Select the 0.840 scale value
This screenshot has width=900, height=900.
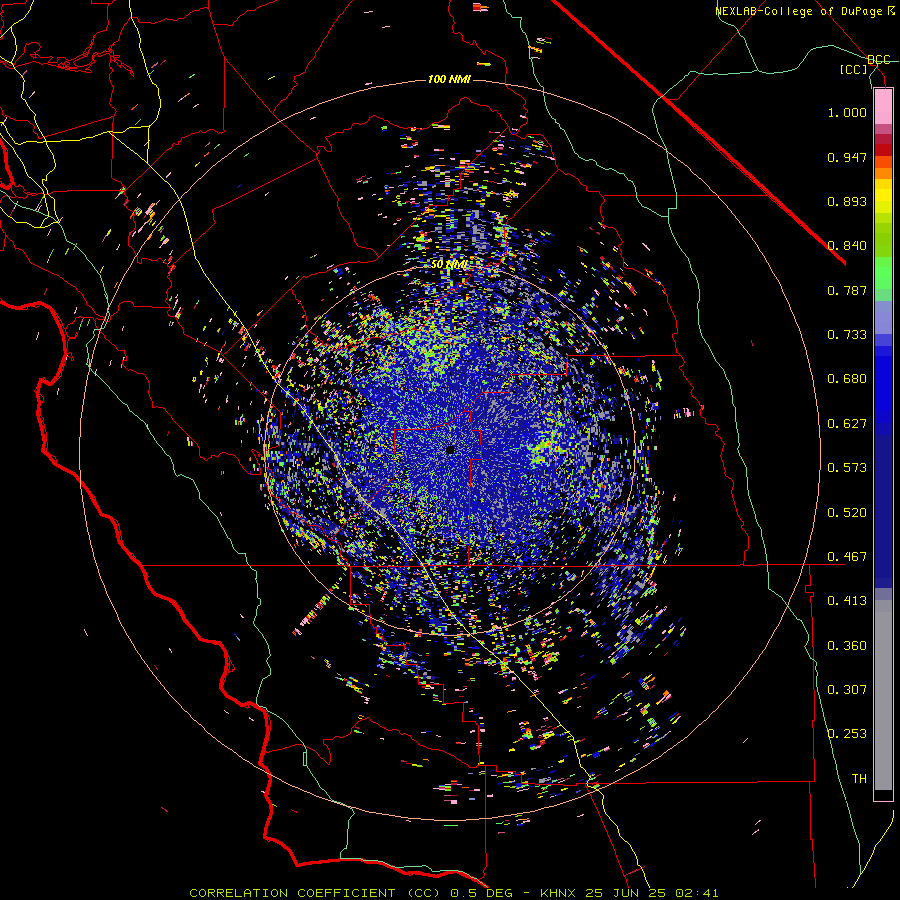pos(847,246)
